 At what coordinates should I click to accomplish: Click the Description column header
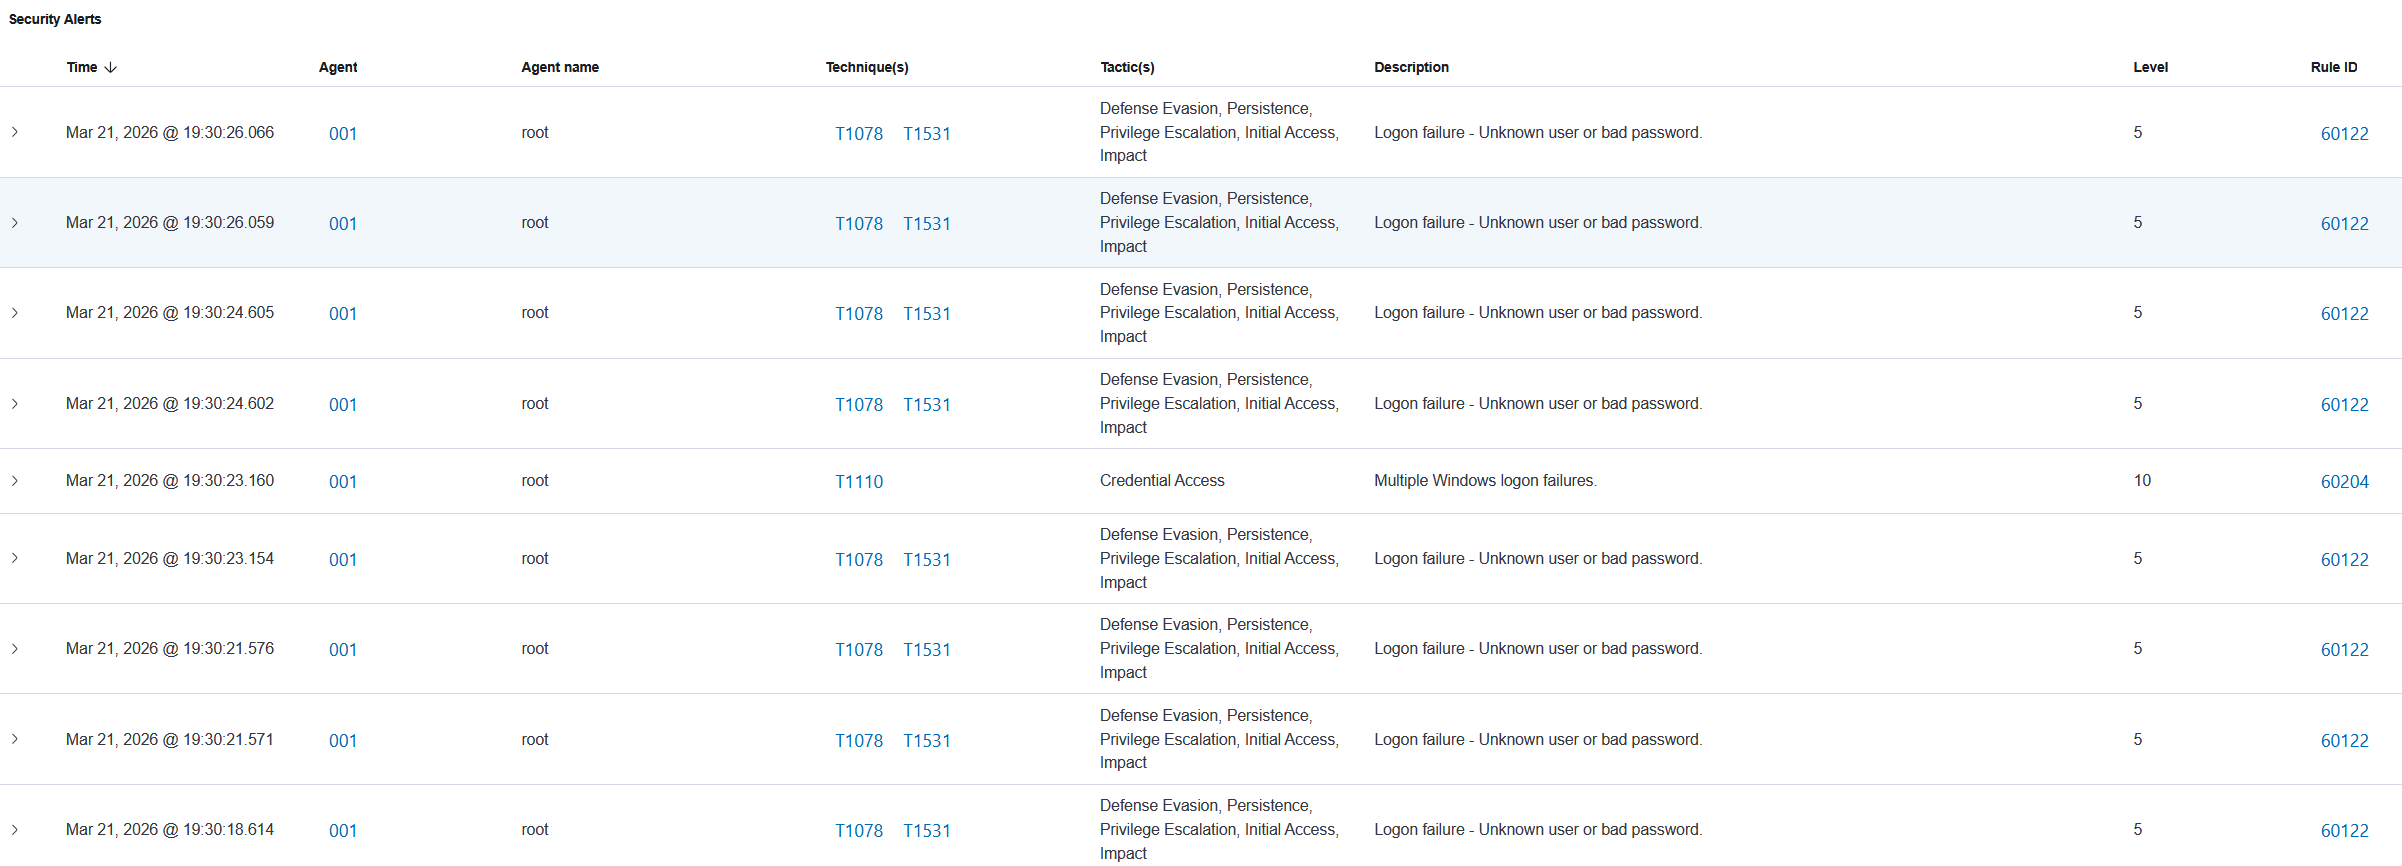(x=1411, y=68)
